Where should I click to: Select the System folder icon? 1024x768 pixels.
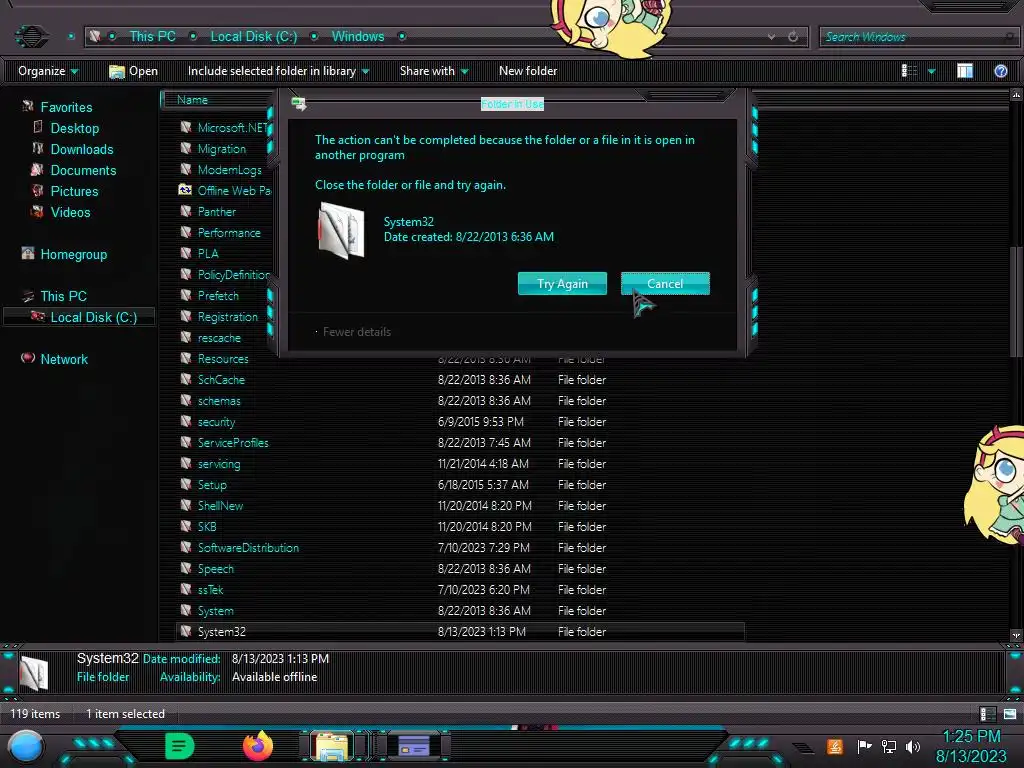click(x=185, y=611)
